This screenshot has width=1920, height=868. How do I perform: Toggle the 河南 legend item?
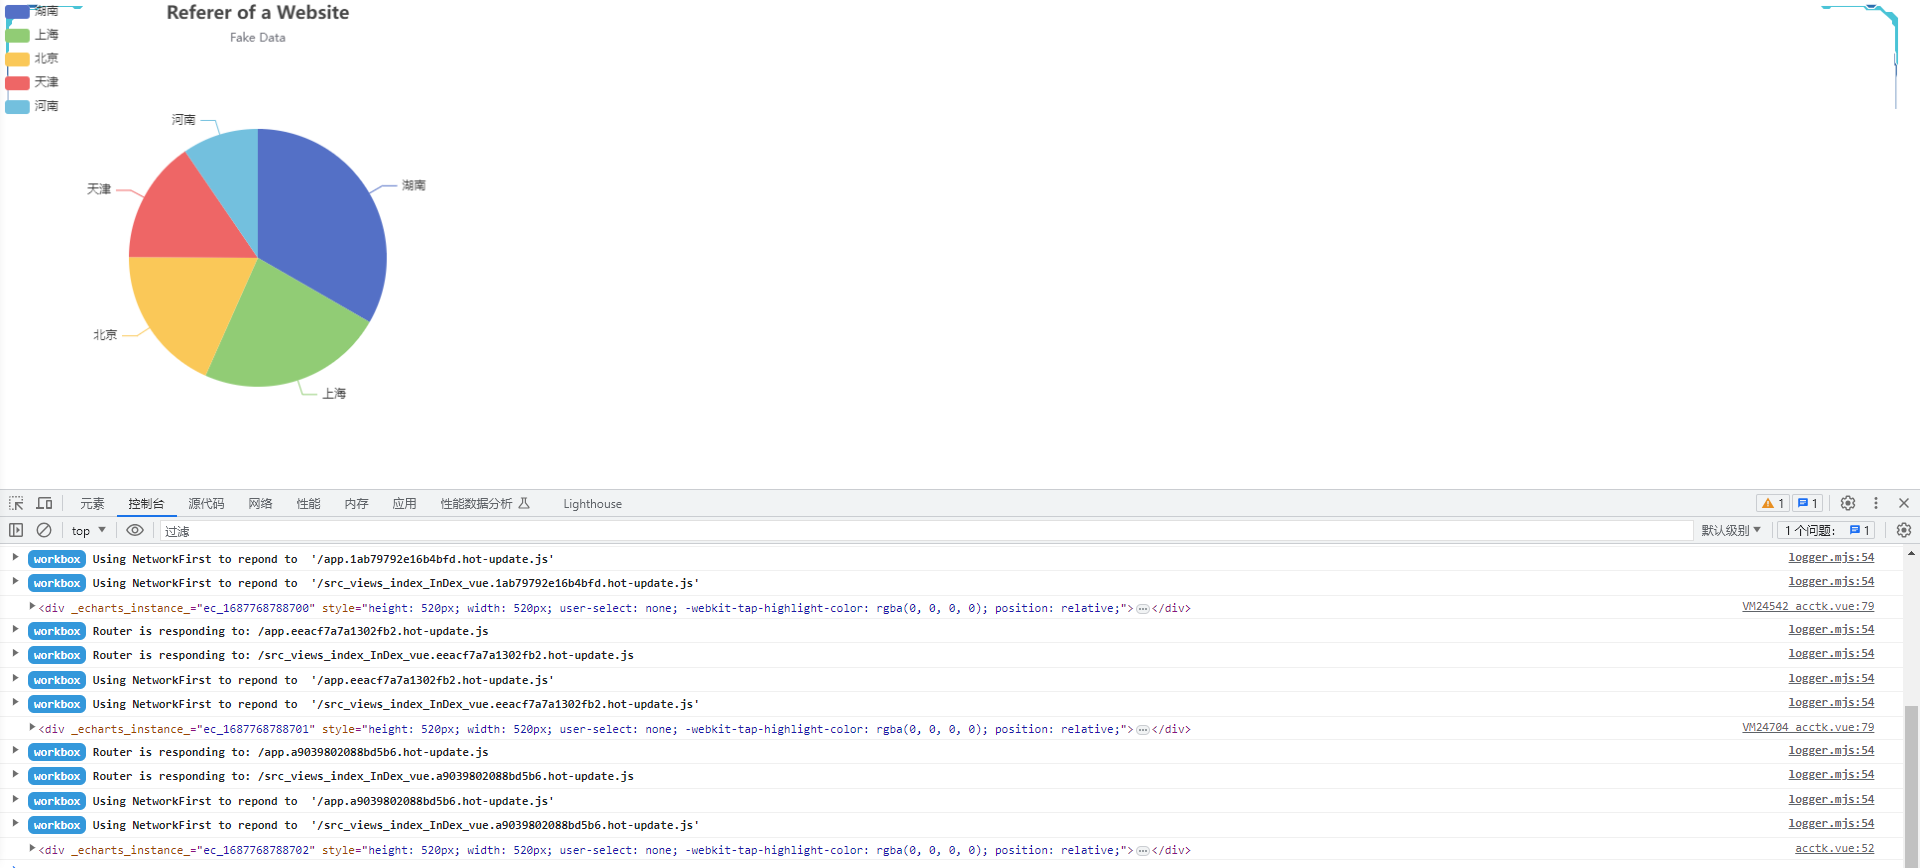tap(32, 106)
